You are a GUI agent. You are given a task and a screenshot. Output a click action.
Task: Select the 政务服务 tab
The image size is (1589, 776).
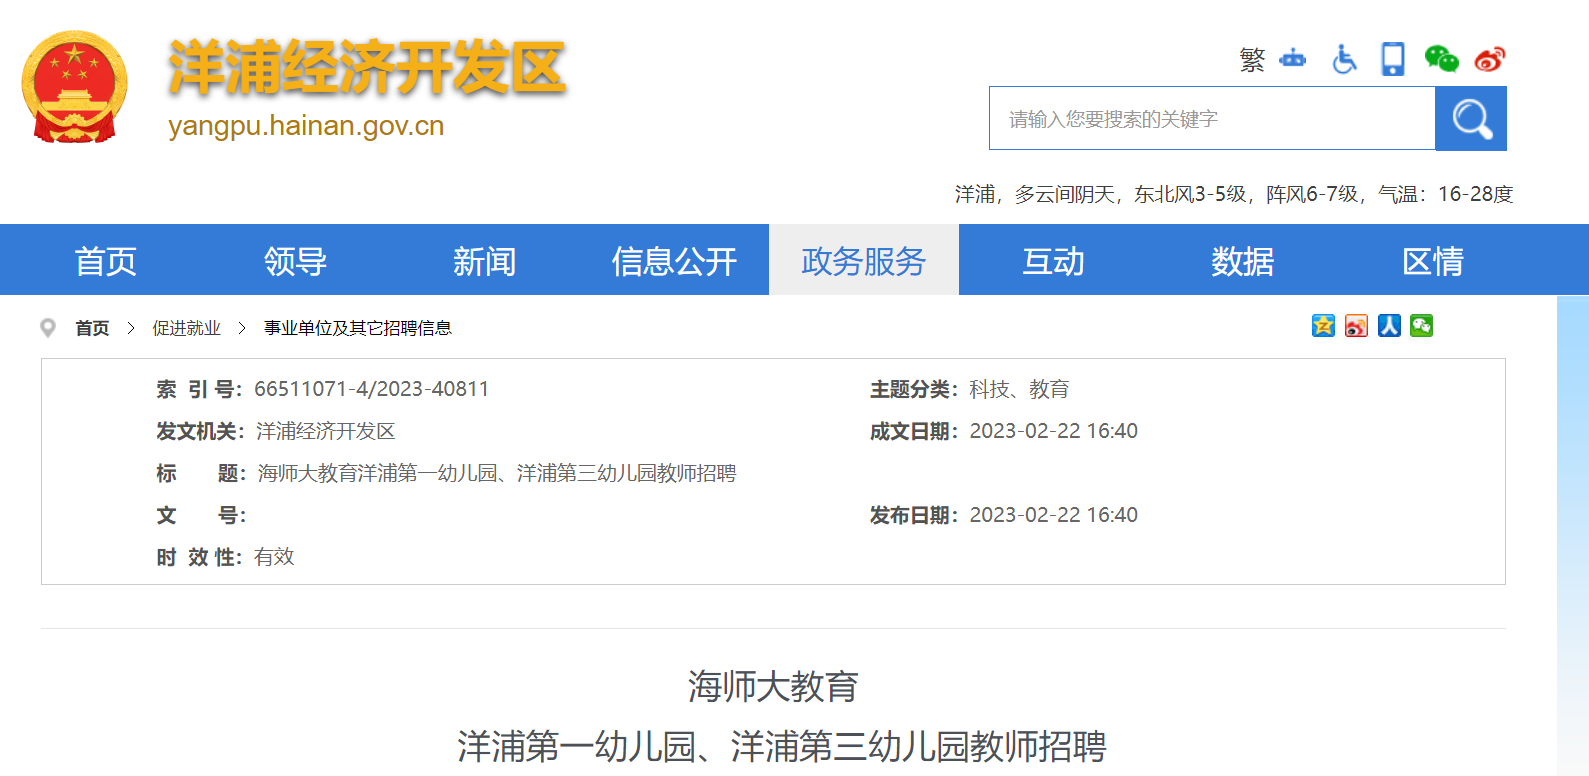tap(864, 261)
